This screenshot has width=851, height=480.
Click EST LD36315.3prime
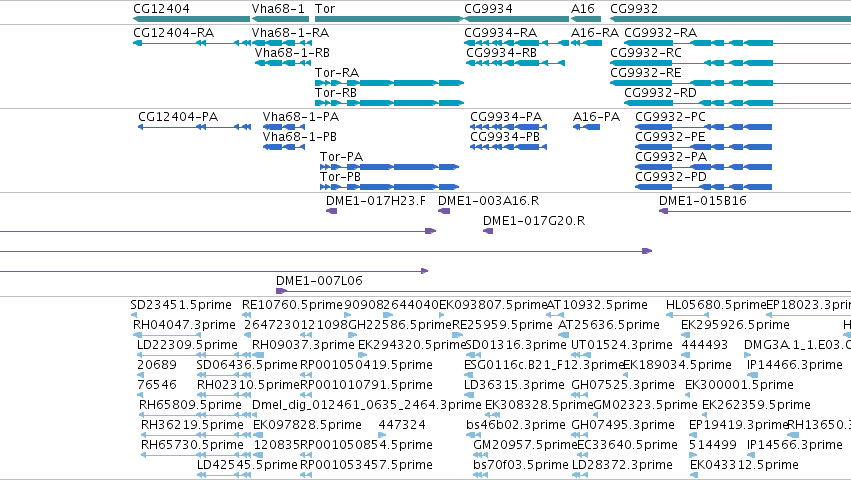pyautogui.click(x=514, y=385)
